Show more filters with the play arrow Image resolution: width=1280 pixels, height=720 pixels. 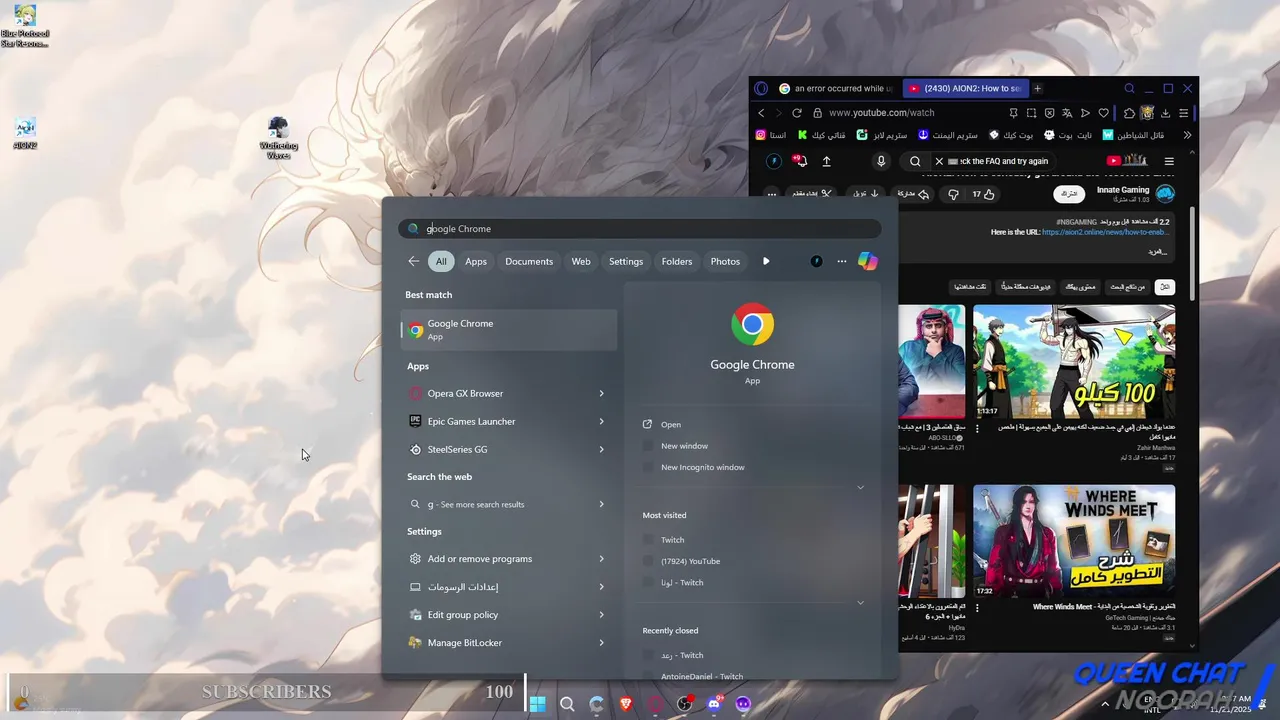[x=766, y=261]
